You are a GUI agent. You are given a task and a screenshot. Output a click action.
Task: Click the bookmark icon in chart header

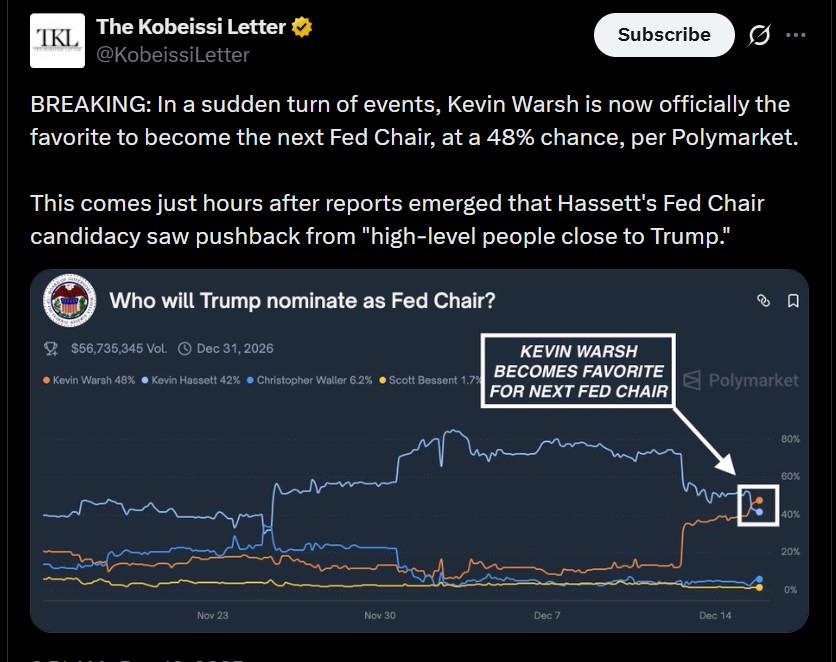pos(792,301)
